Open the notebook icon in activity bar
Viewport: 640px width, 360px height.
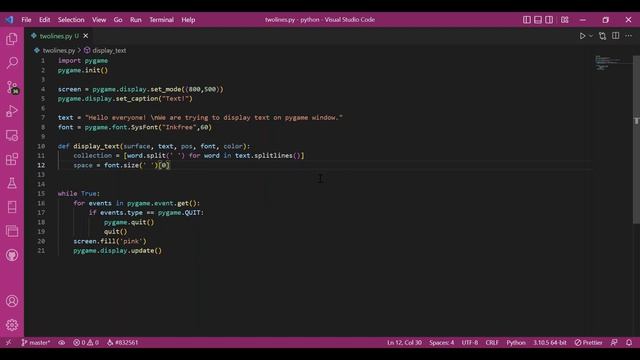point(12,207)
